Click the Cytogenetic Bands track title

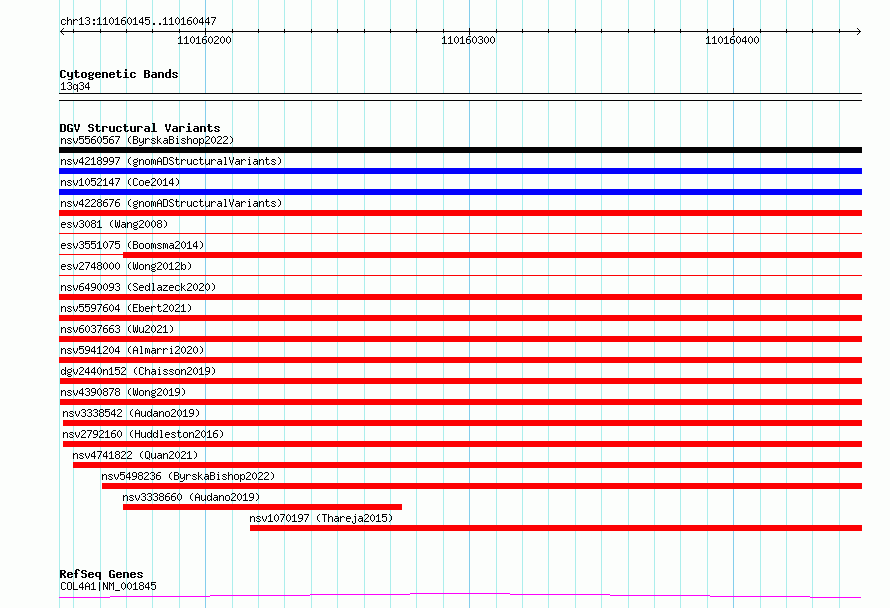[x=119, y=74]
